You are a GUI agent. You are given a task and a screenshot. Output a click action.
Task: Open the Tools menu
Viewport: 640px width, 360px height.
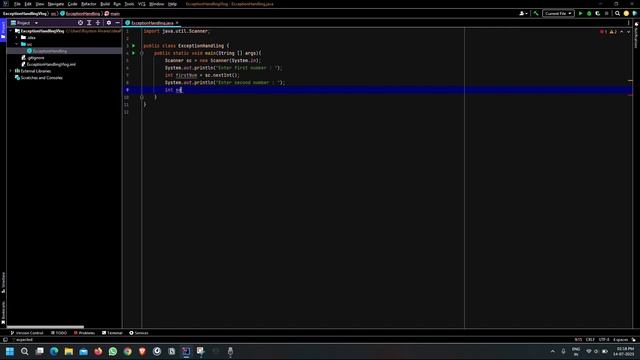click(x=129, y=4)
